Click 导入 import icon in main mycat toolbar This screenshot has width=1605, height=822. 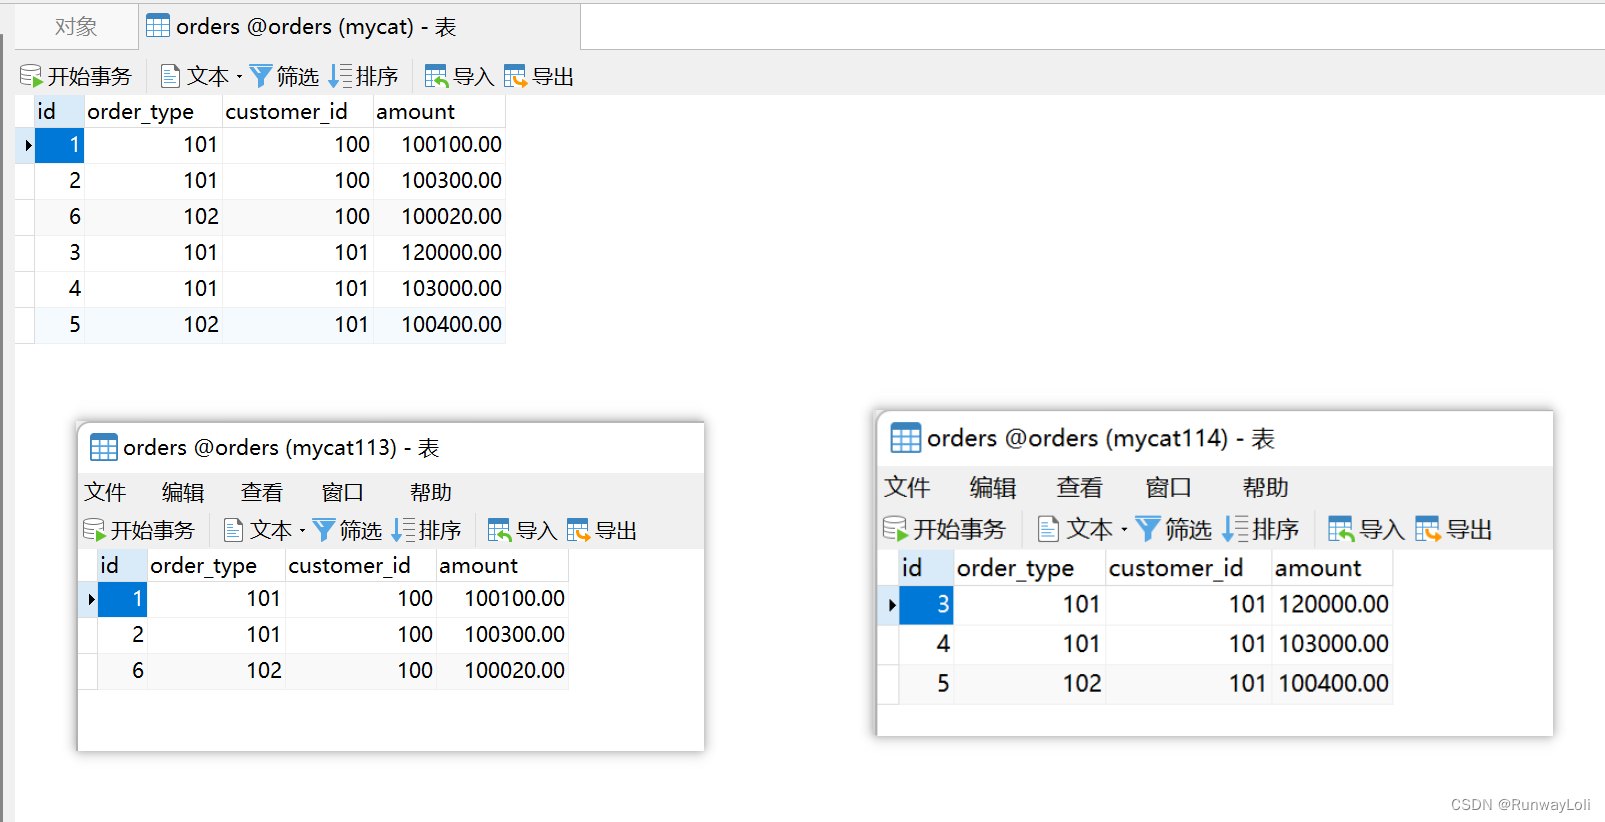(x=436, y=76)
